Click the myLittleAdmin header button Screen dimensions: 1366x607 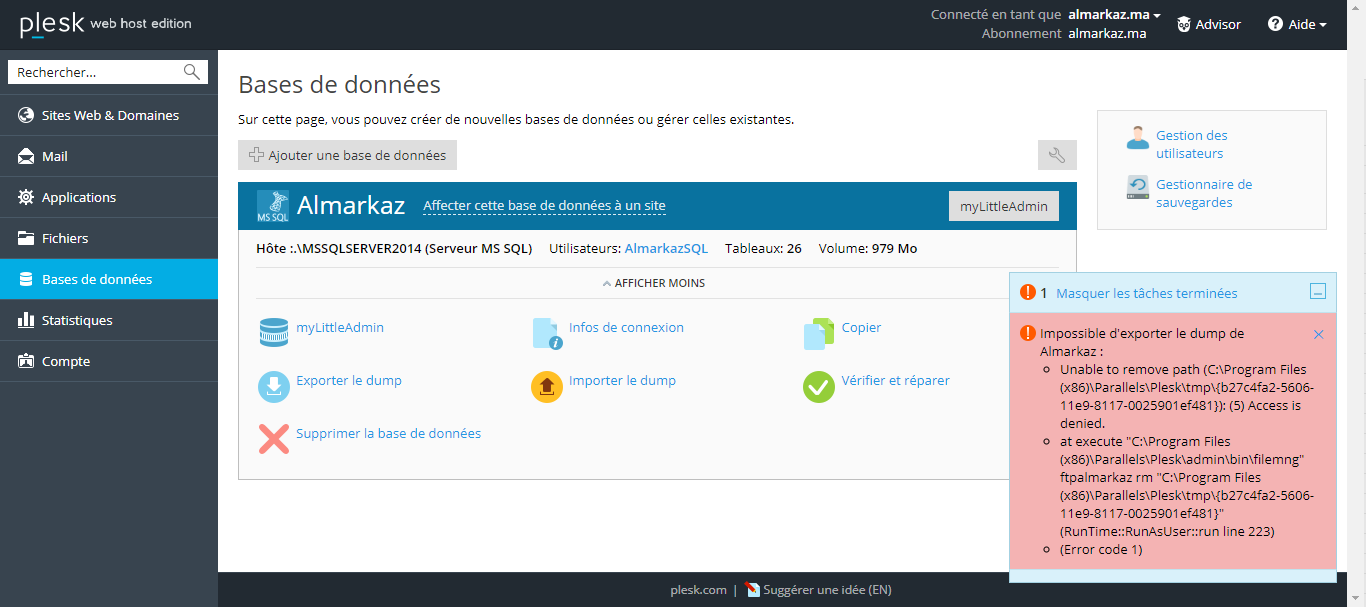[x=1003, y=206]
